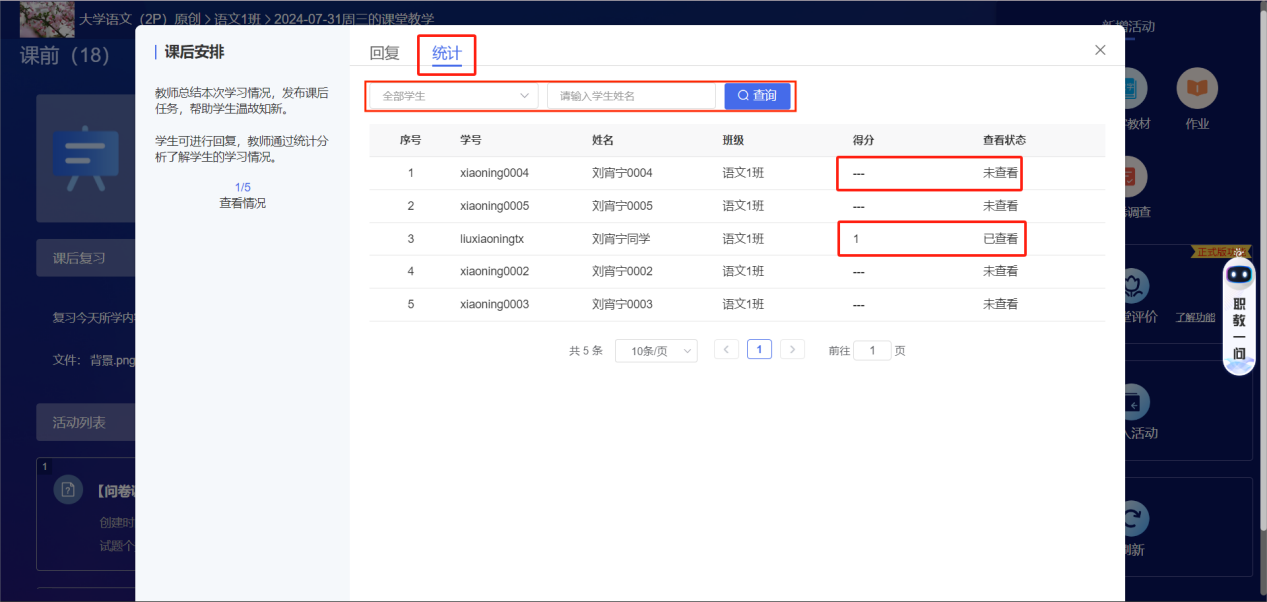
Task: Go to the next page arrow
Action: tap(792, 350)
